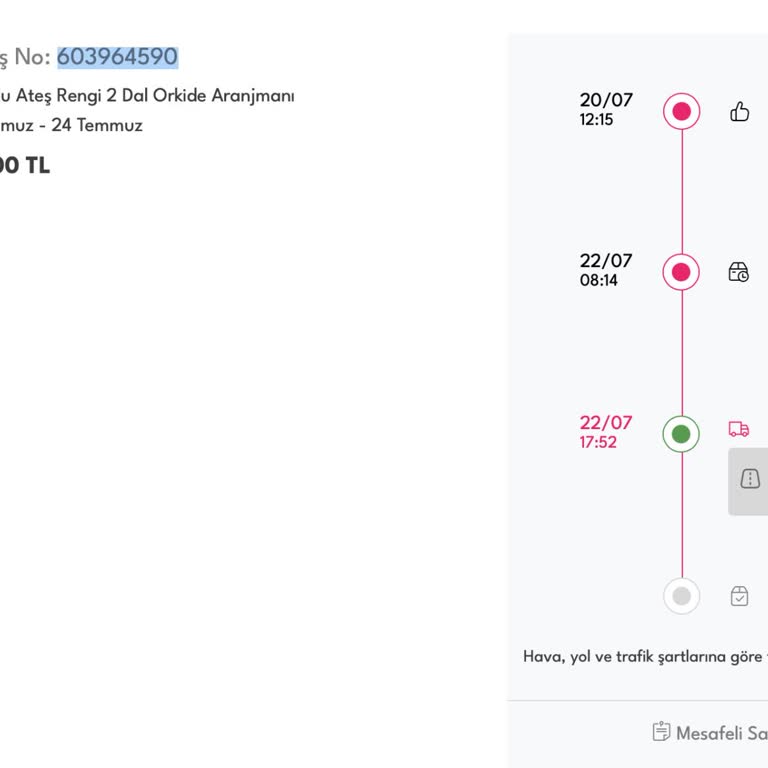Screen dimensions: 768x768
Task: Click the TL price amount
Action: (x=24, y=166)
